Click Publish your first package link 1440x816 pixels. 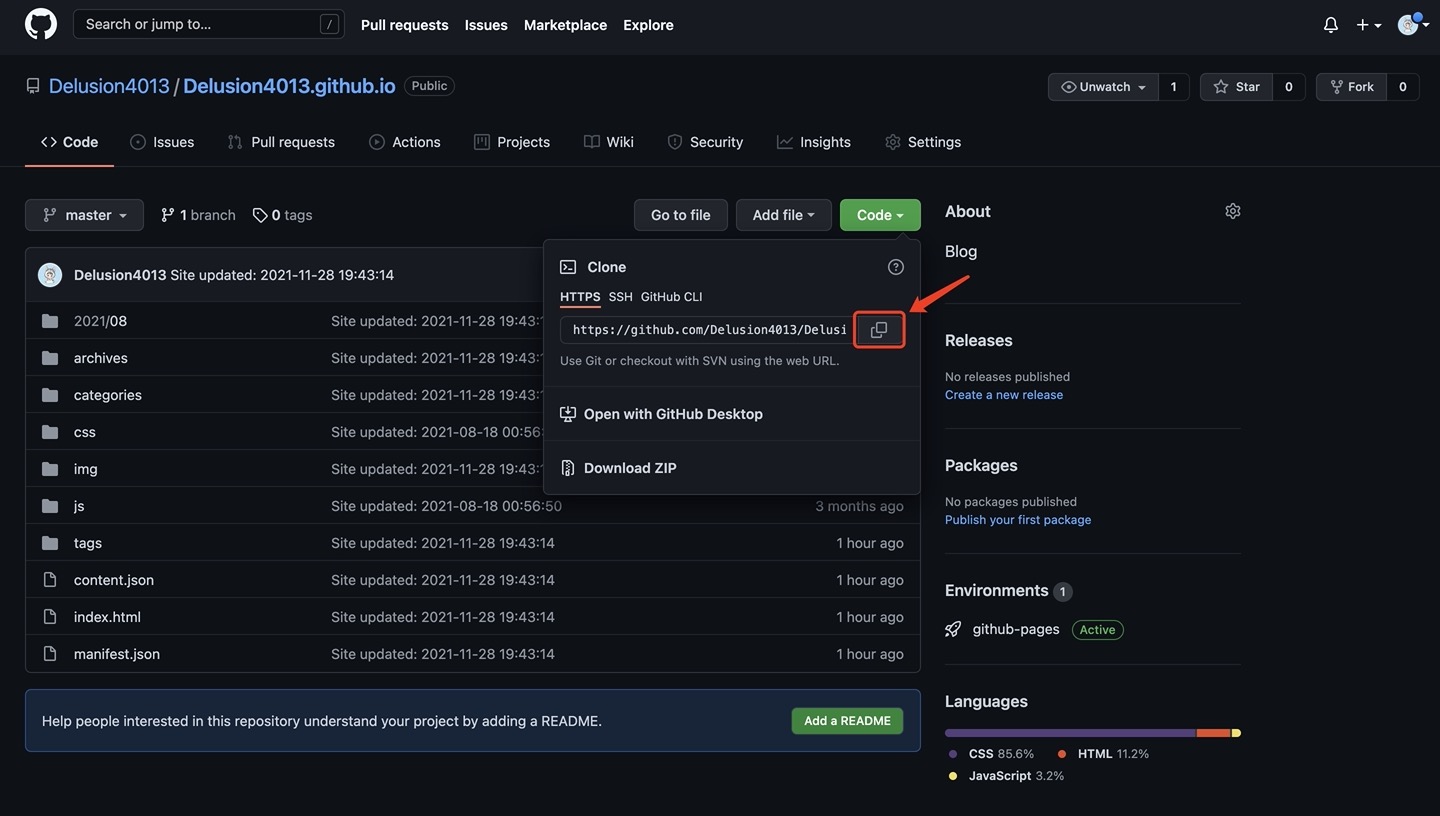[x=1018, y=520]
